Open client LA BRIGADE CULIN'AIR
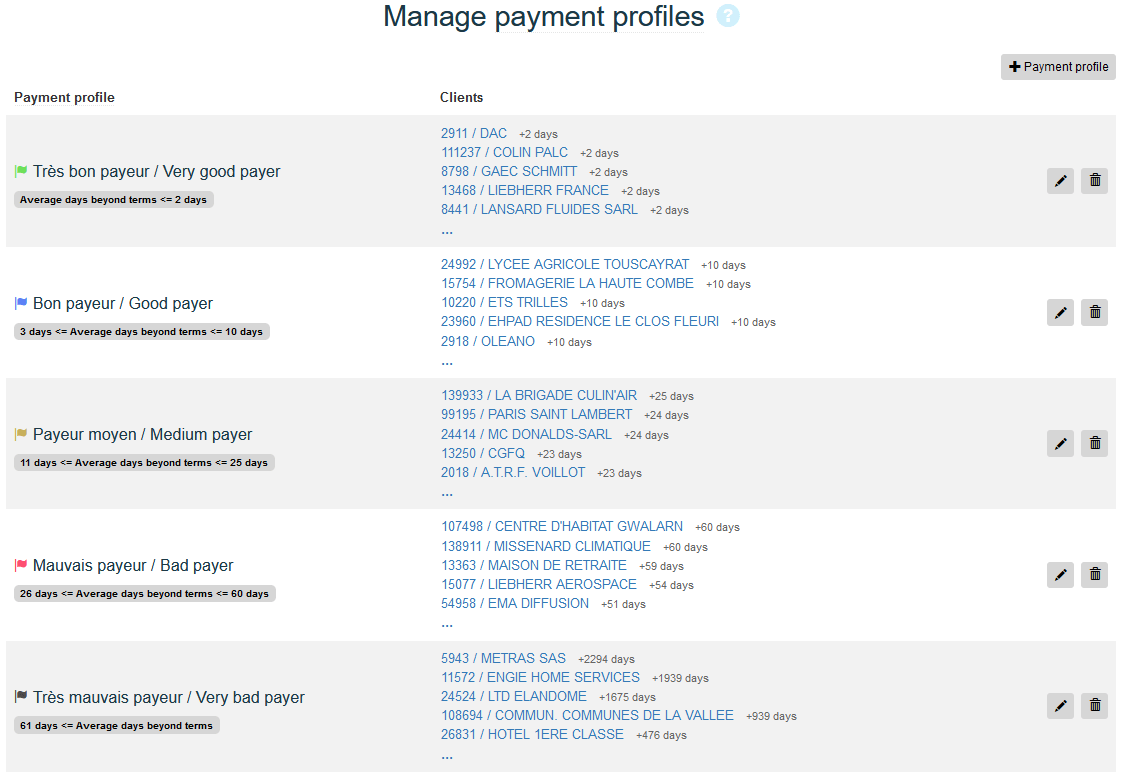This screenshot has width=1123, height=777. point(539,395)
